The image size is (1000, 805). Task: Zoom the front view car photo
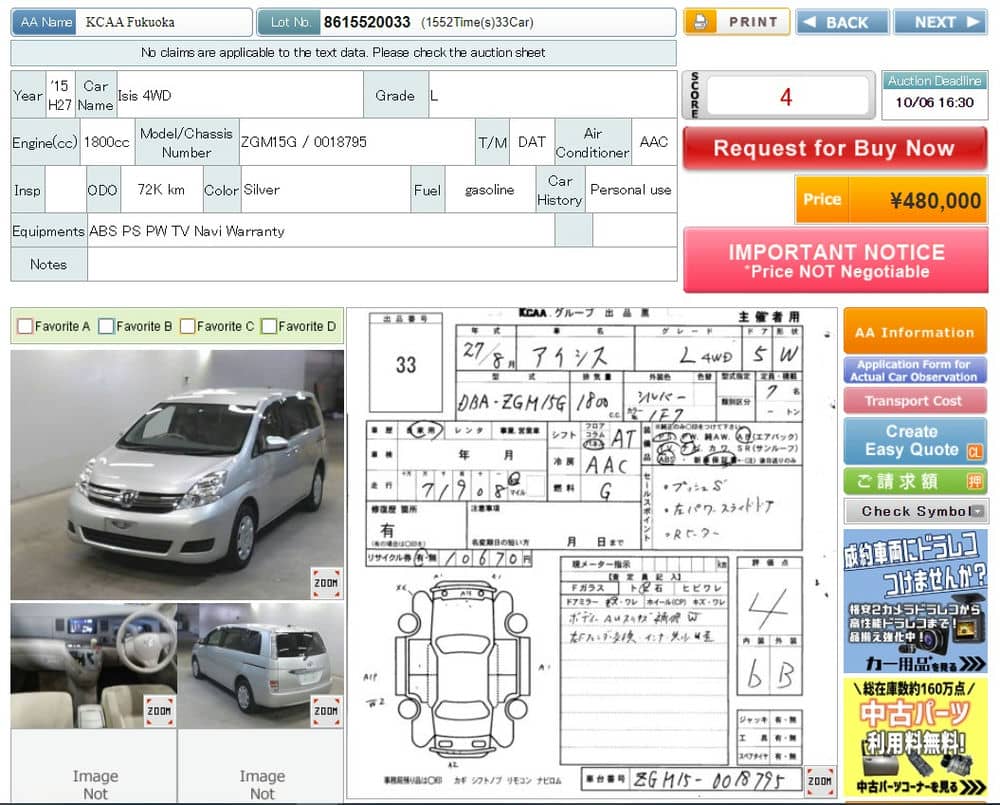[x=326, y=582]
